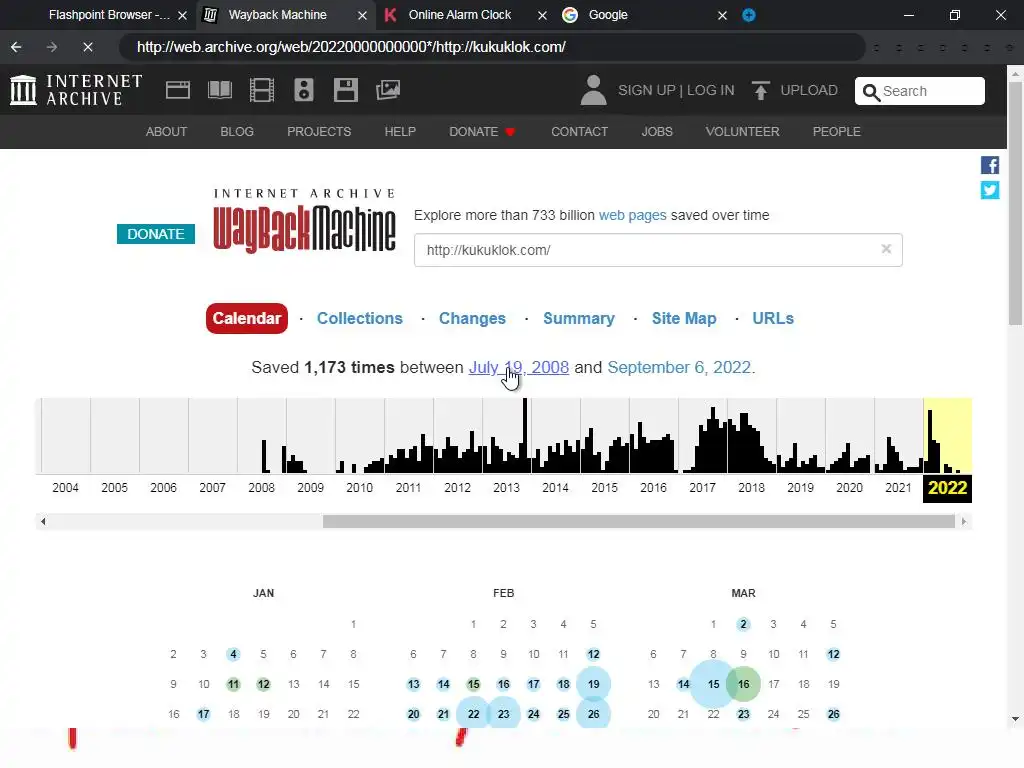Open the Internet Archive logo home link
1024x768 pixels.
(76, 90)
